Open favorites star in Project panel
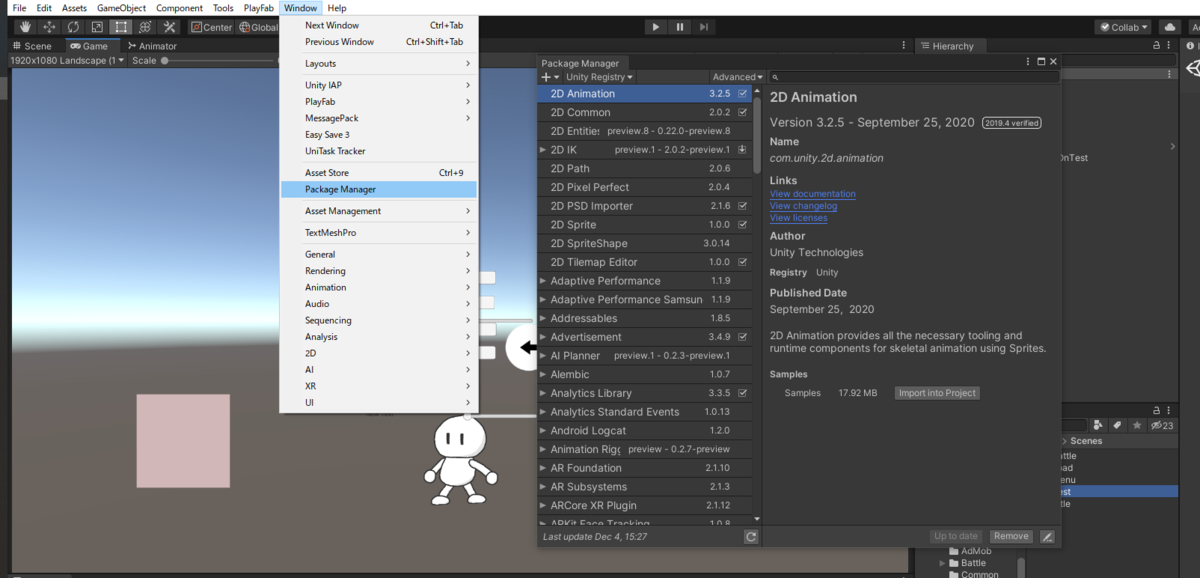The height and width of the screenshot is (578, 1200). tap(1136, 425)
